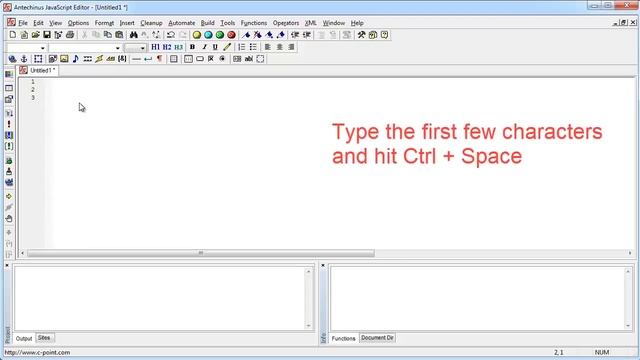The image size is (640, 360).
Task: Open the Cleanup menu
Action: (x=151, y=23)
